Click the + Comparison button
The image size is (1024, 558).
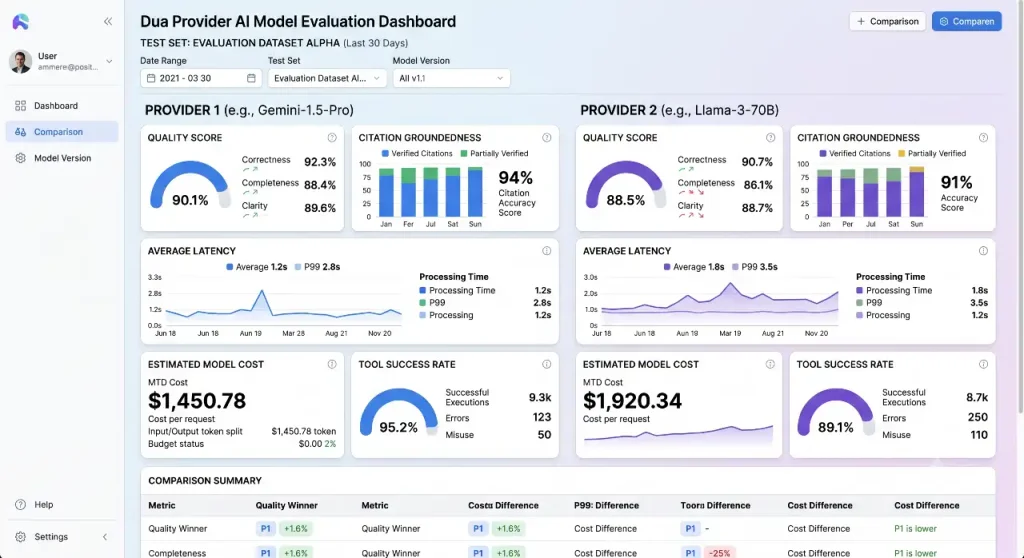[887, 22]
